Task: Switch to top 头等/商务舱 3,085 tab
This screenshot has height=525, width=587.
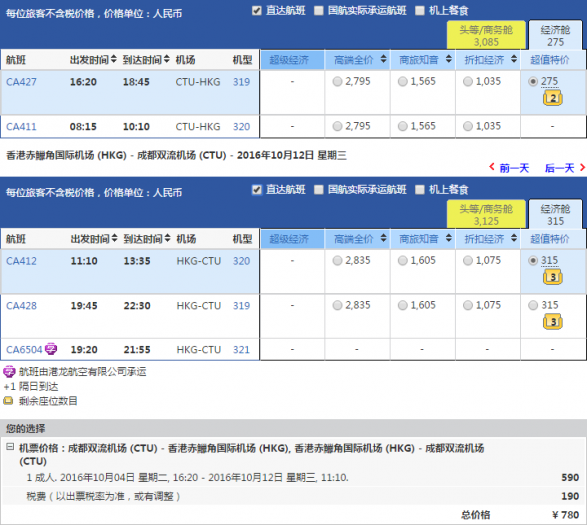Action: tap(486, 35)
